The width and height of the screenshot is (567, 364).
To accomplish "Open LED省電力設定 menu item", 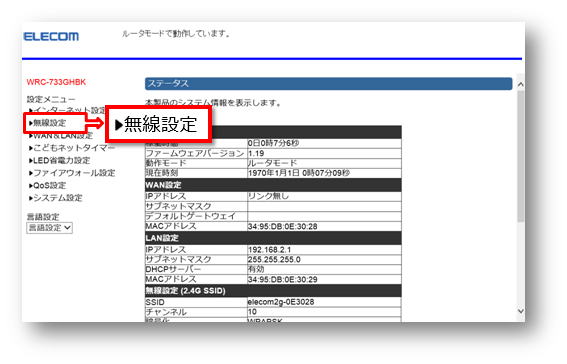I will coord(59,160).
